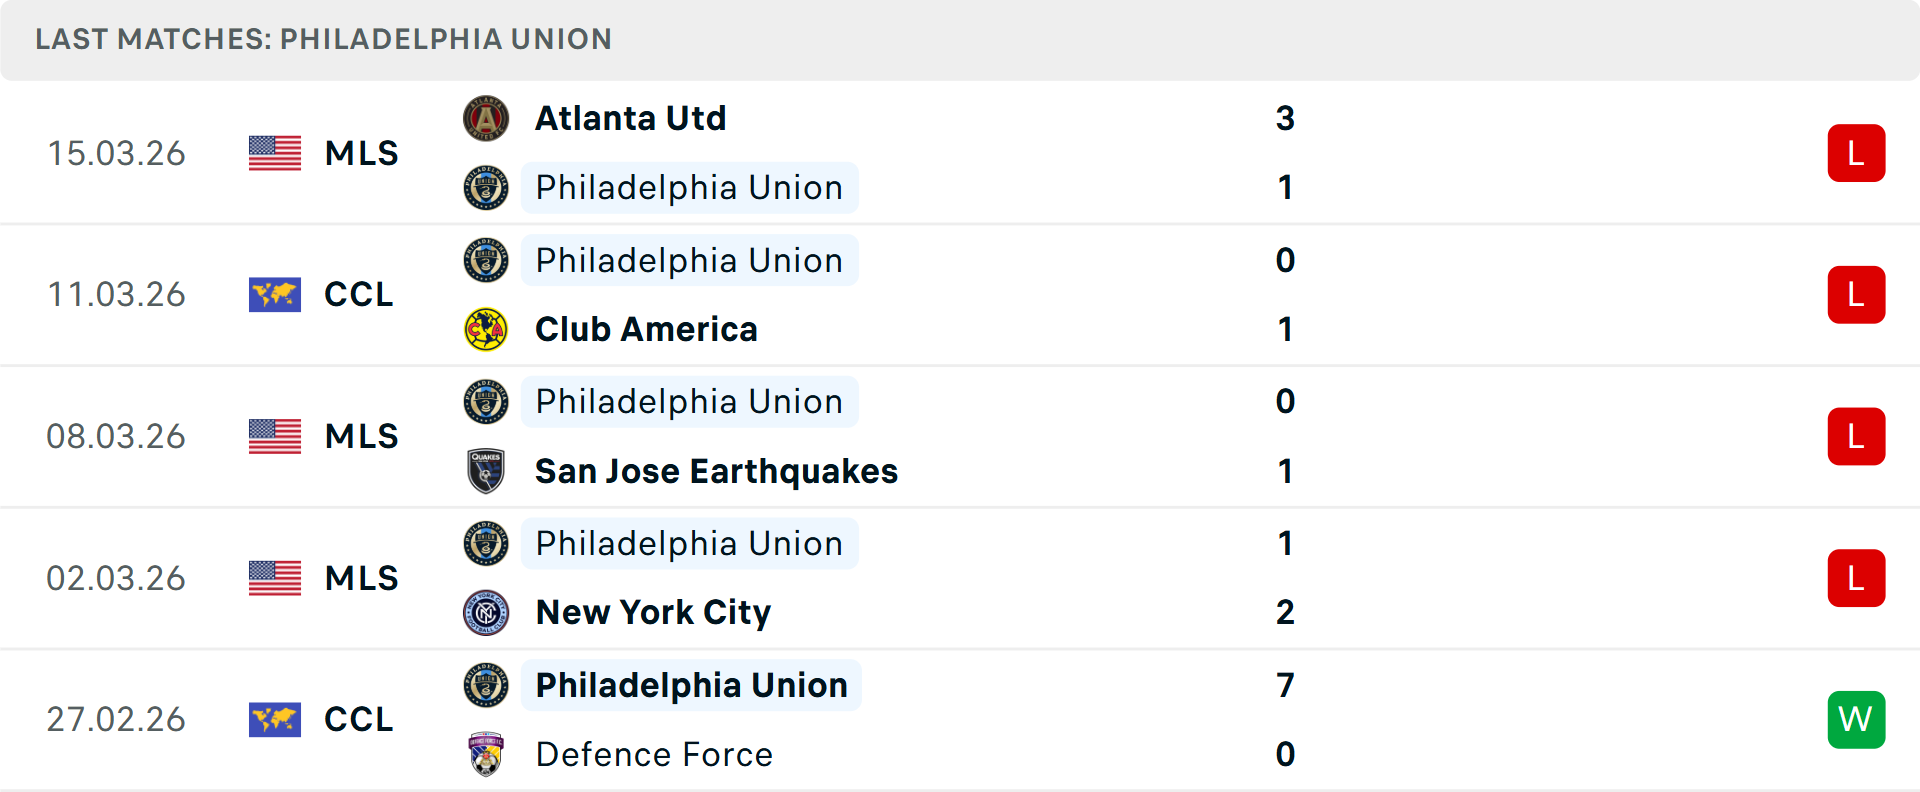Open the Philadelphia Union team page link

click(688, 187)
